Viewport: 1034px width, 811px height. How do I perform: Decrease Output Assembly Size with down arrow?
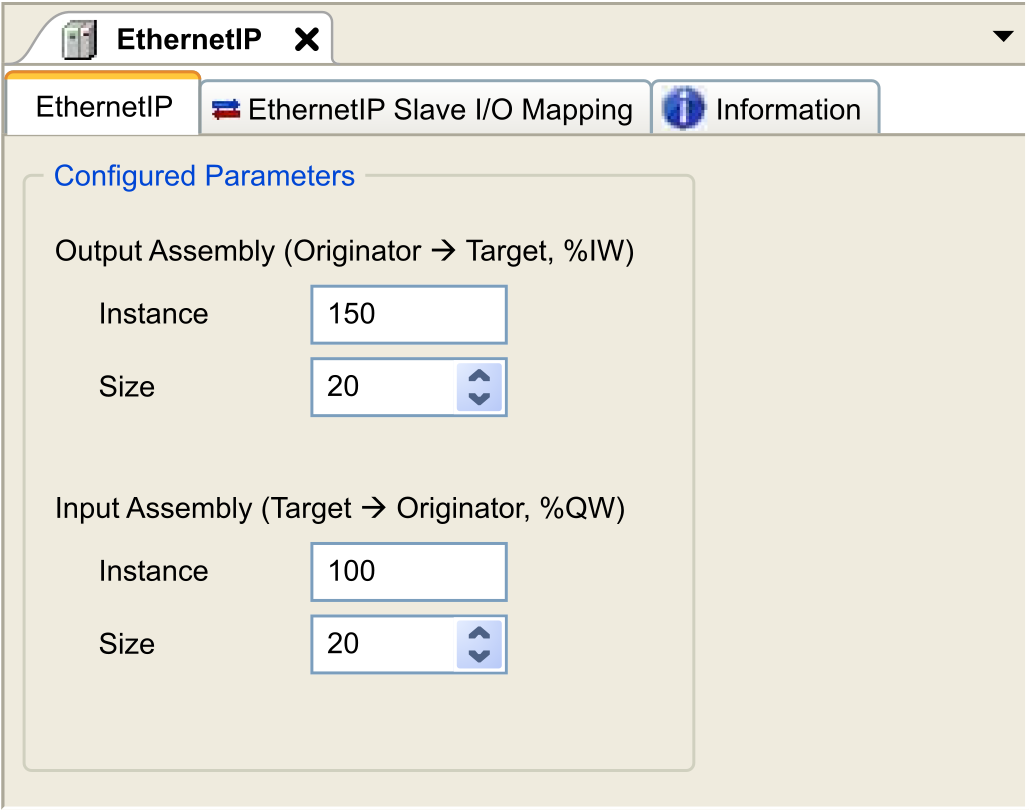click(479, 398)
